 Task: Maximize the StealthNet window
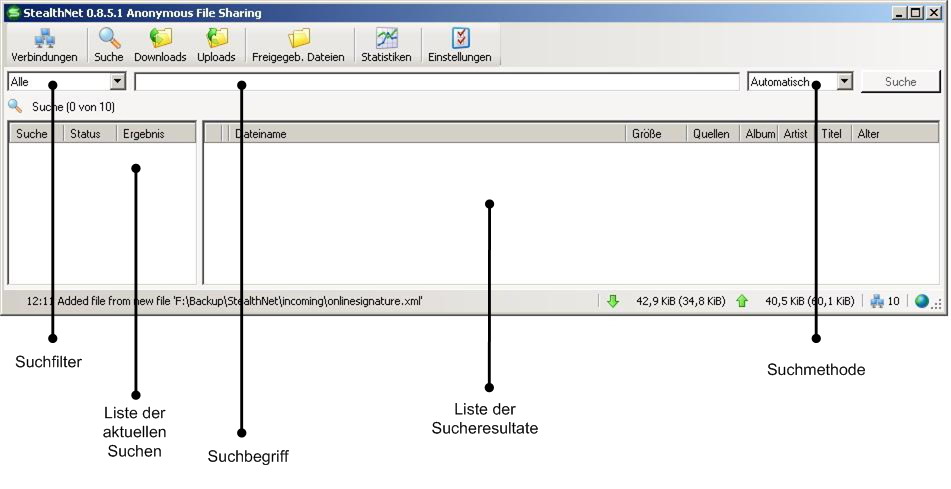(x=915, y=13)
